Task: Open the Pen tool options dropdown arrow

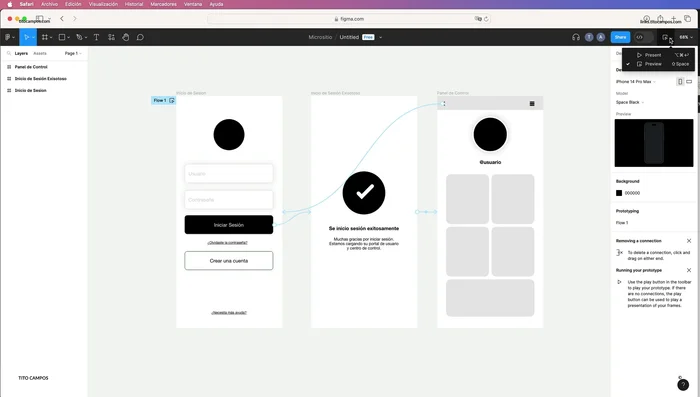Action: pos(86,38)
